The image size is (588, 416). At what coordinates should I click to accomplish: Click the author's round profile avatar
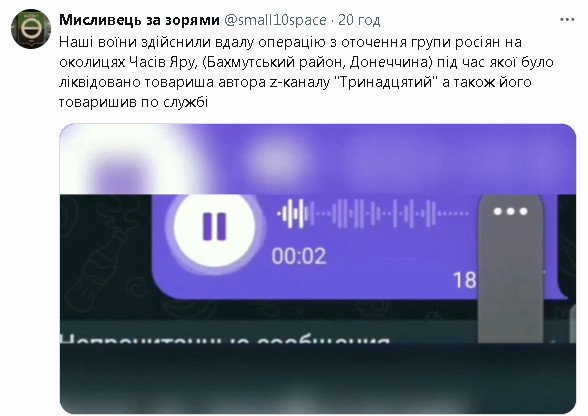31,29
